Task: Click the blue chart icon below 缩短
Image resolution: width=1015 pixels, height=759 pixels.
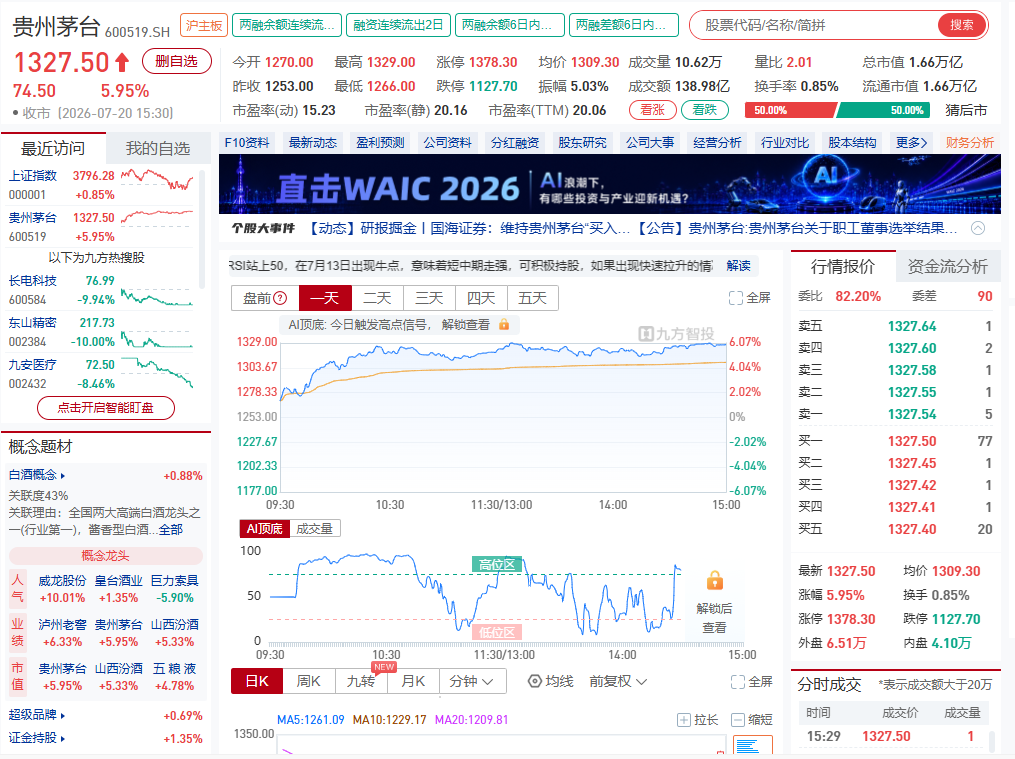Action: pyautogui.click(x=753, y=745)
